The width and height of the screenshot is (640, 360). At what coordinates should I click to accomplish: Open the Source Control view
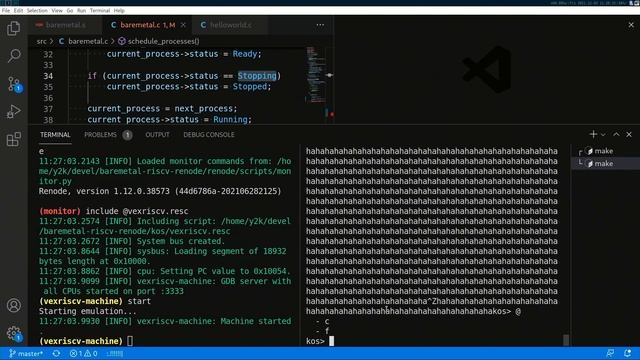click(13, 84)
